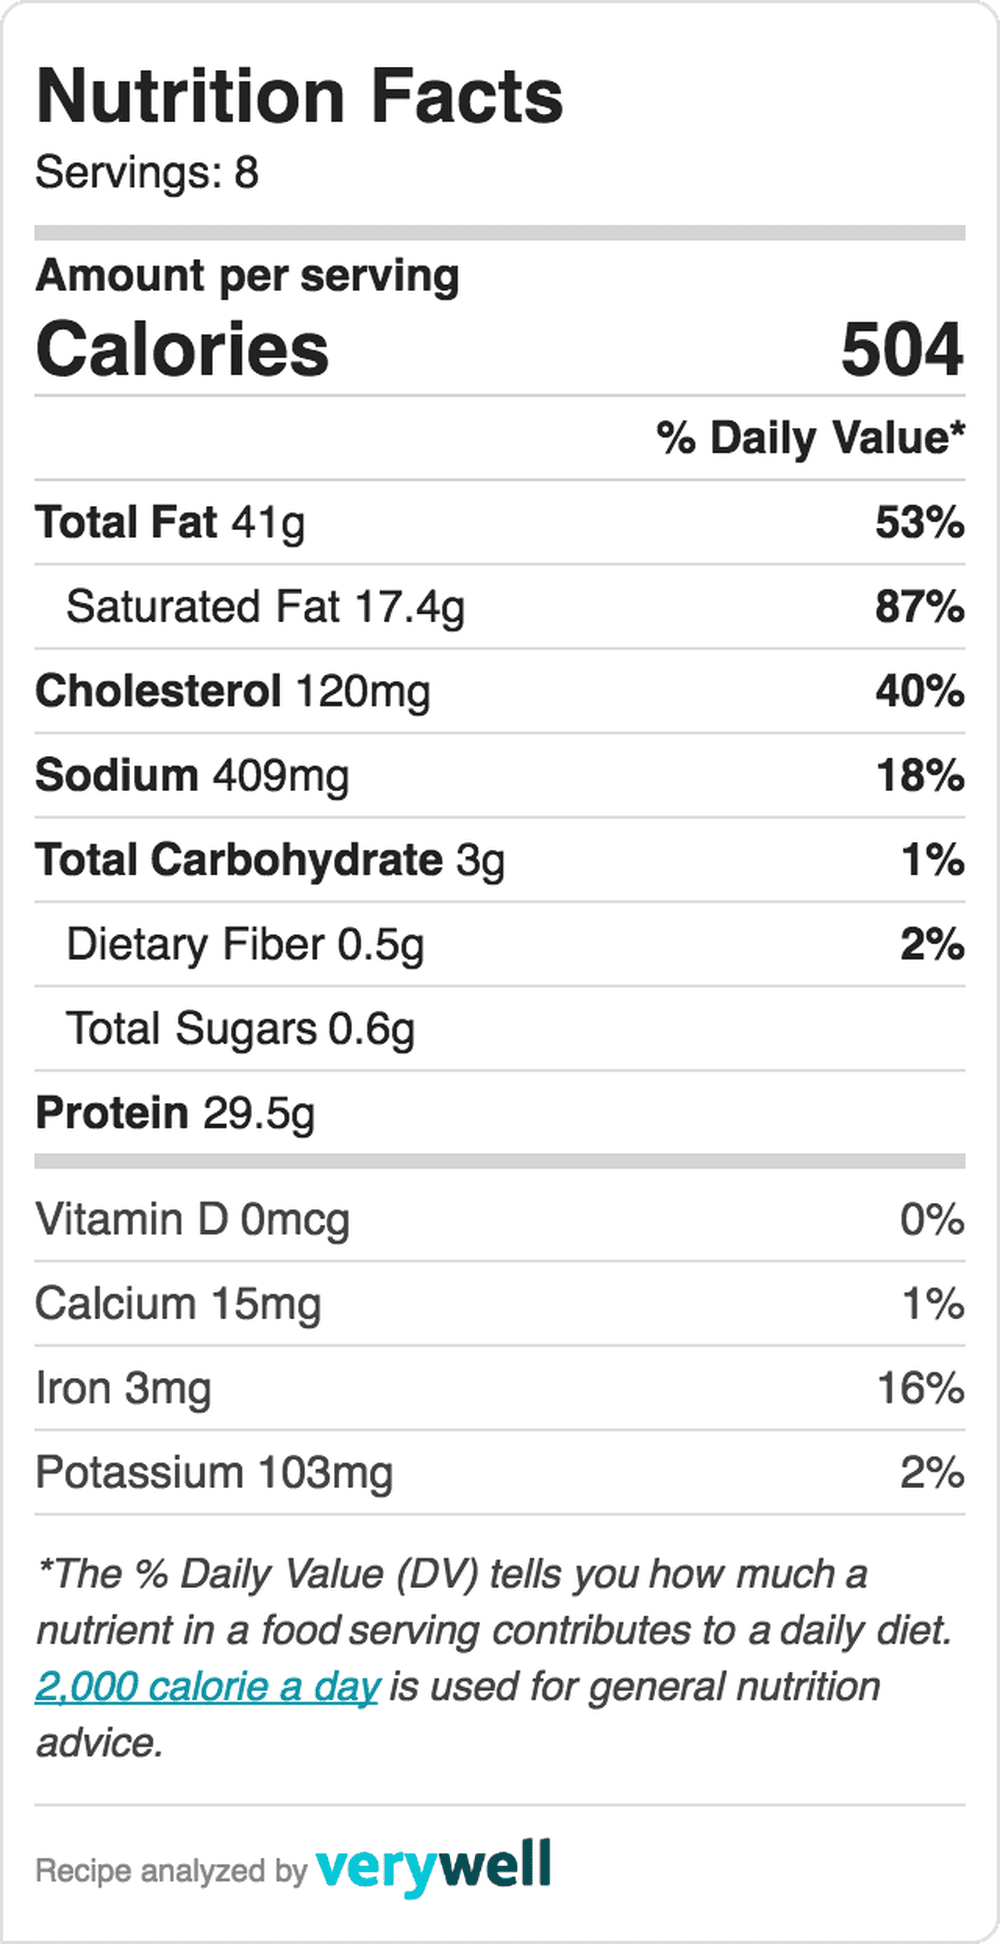Click the Calories value 504
This screenshot has width=1000, height=1944.
pyautogui.click(x=901, y=350)
